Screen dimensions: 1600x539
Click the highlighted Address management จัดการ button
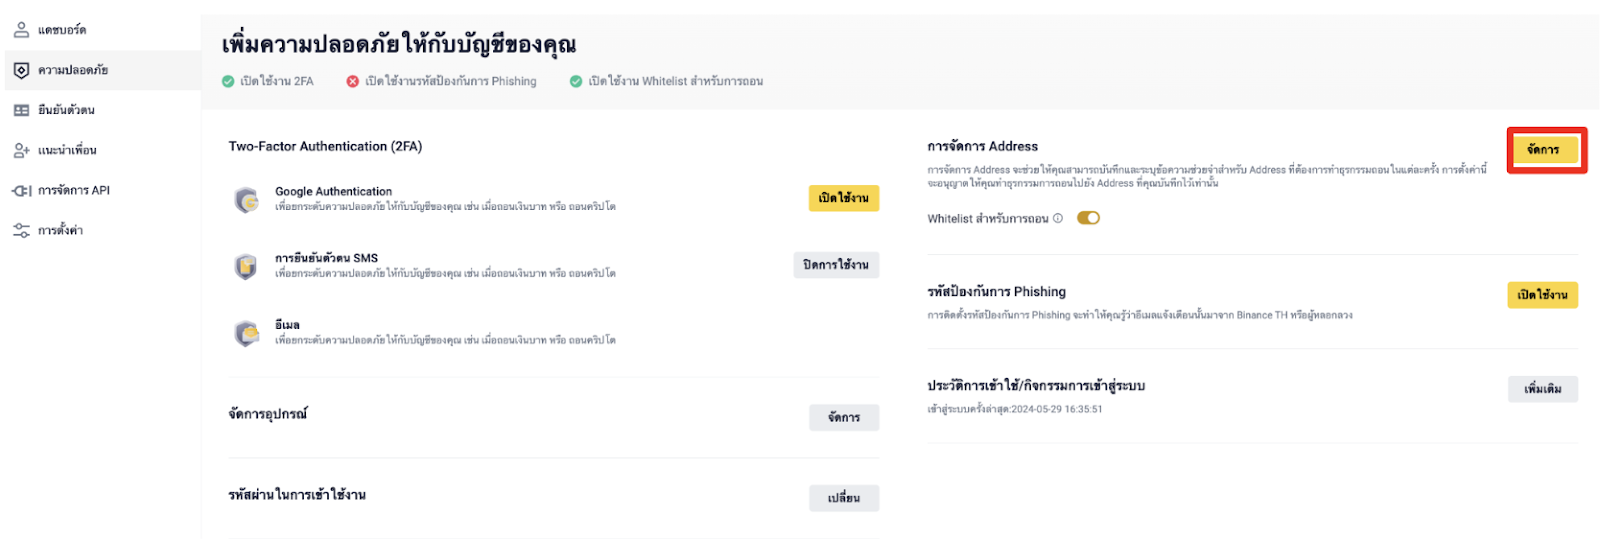click(1542, 150)
